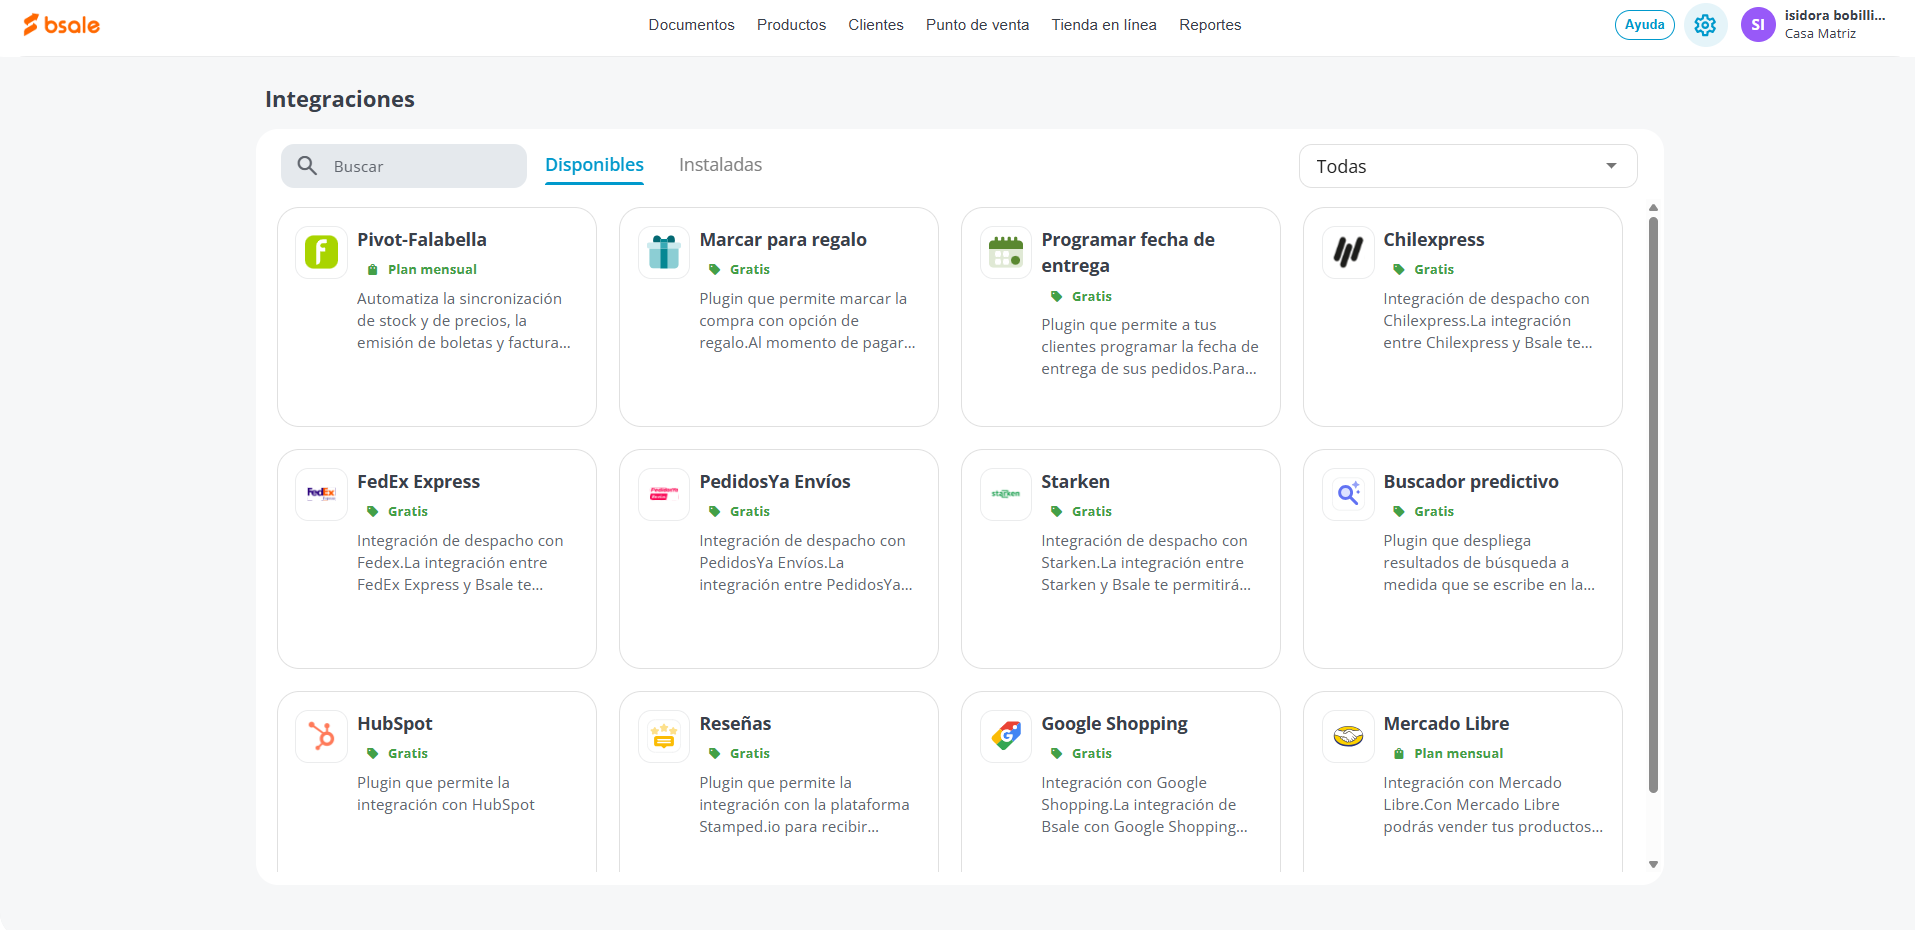Click the Ayuda button
Viewport: 1915px width, 930px height.
click(x=1645, y=25)
